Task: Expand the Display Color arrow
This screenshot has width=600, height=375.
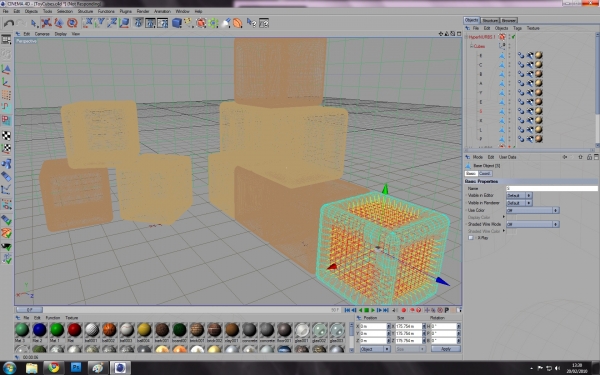Action: [x=504, y=217]
